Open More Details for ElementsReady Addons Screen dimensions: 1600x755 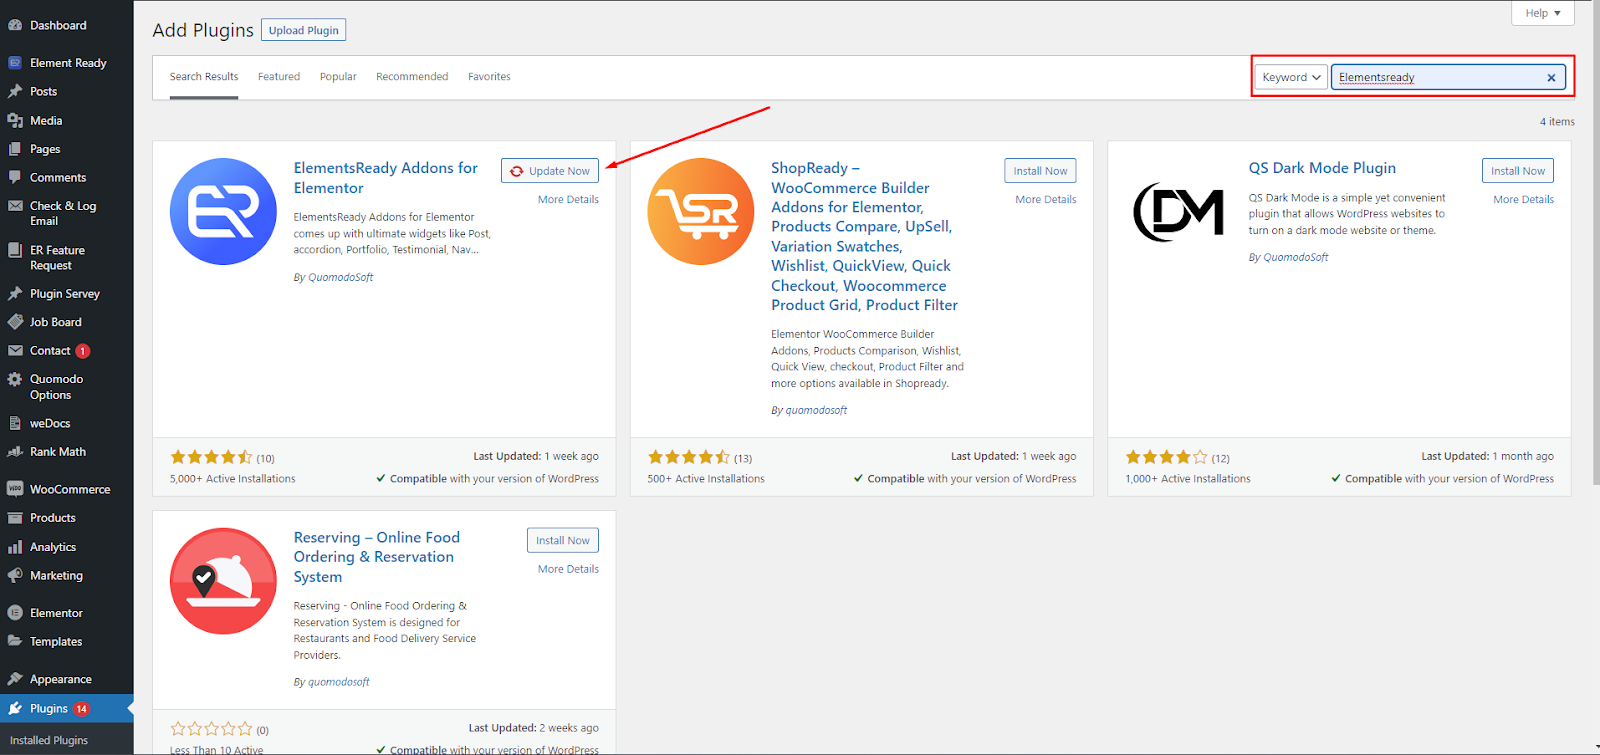[568, 199]
